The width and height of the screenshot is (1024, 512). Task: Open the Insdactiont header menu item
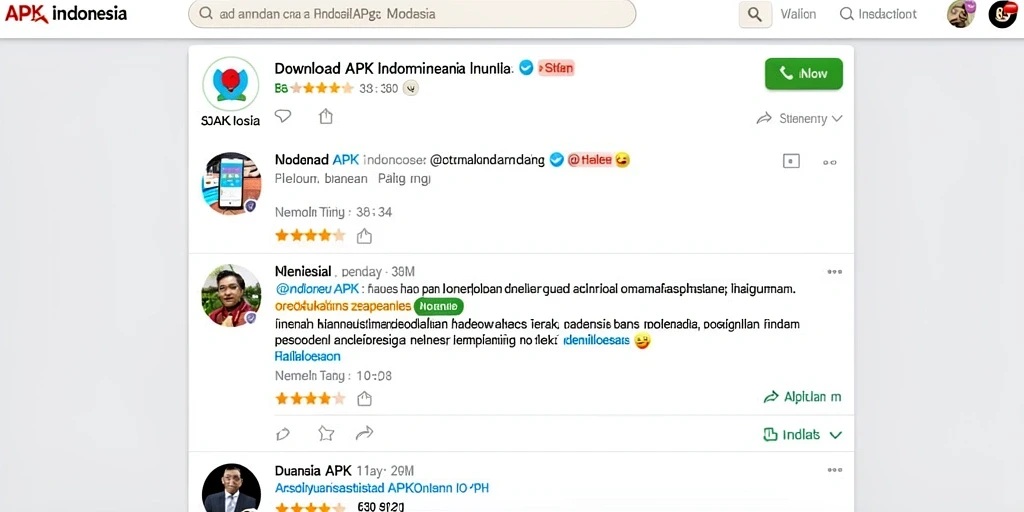click(x=878, y=14)
